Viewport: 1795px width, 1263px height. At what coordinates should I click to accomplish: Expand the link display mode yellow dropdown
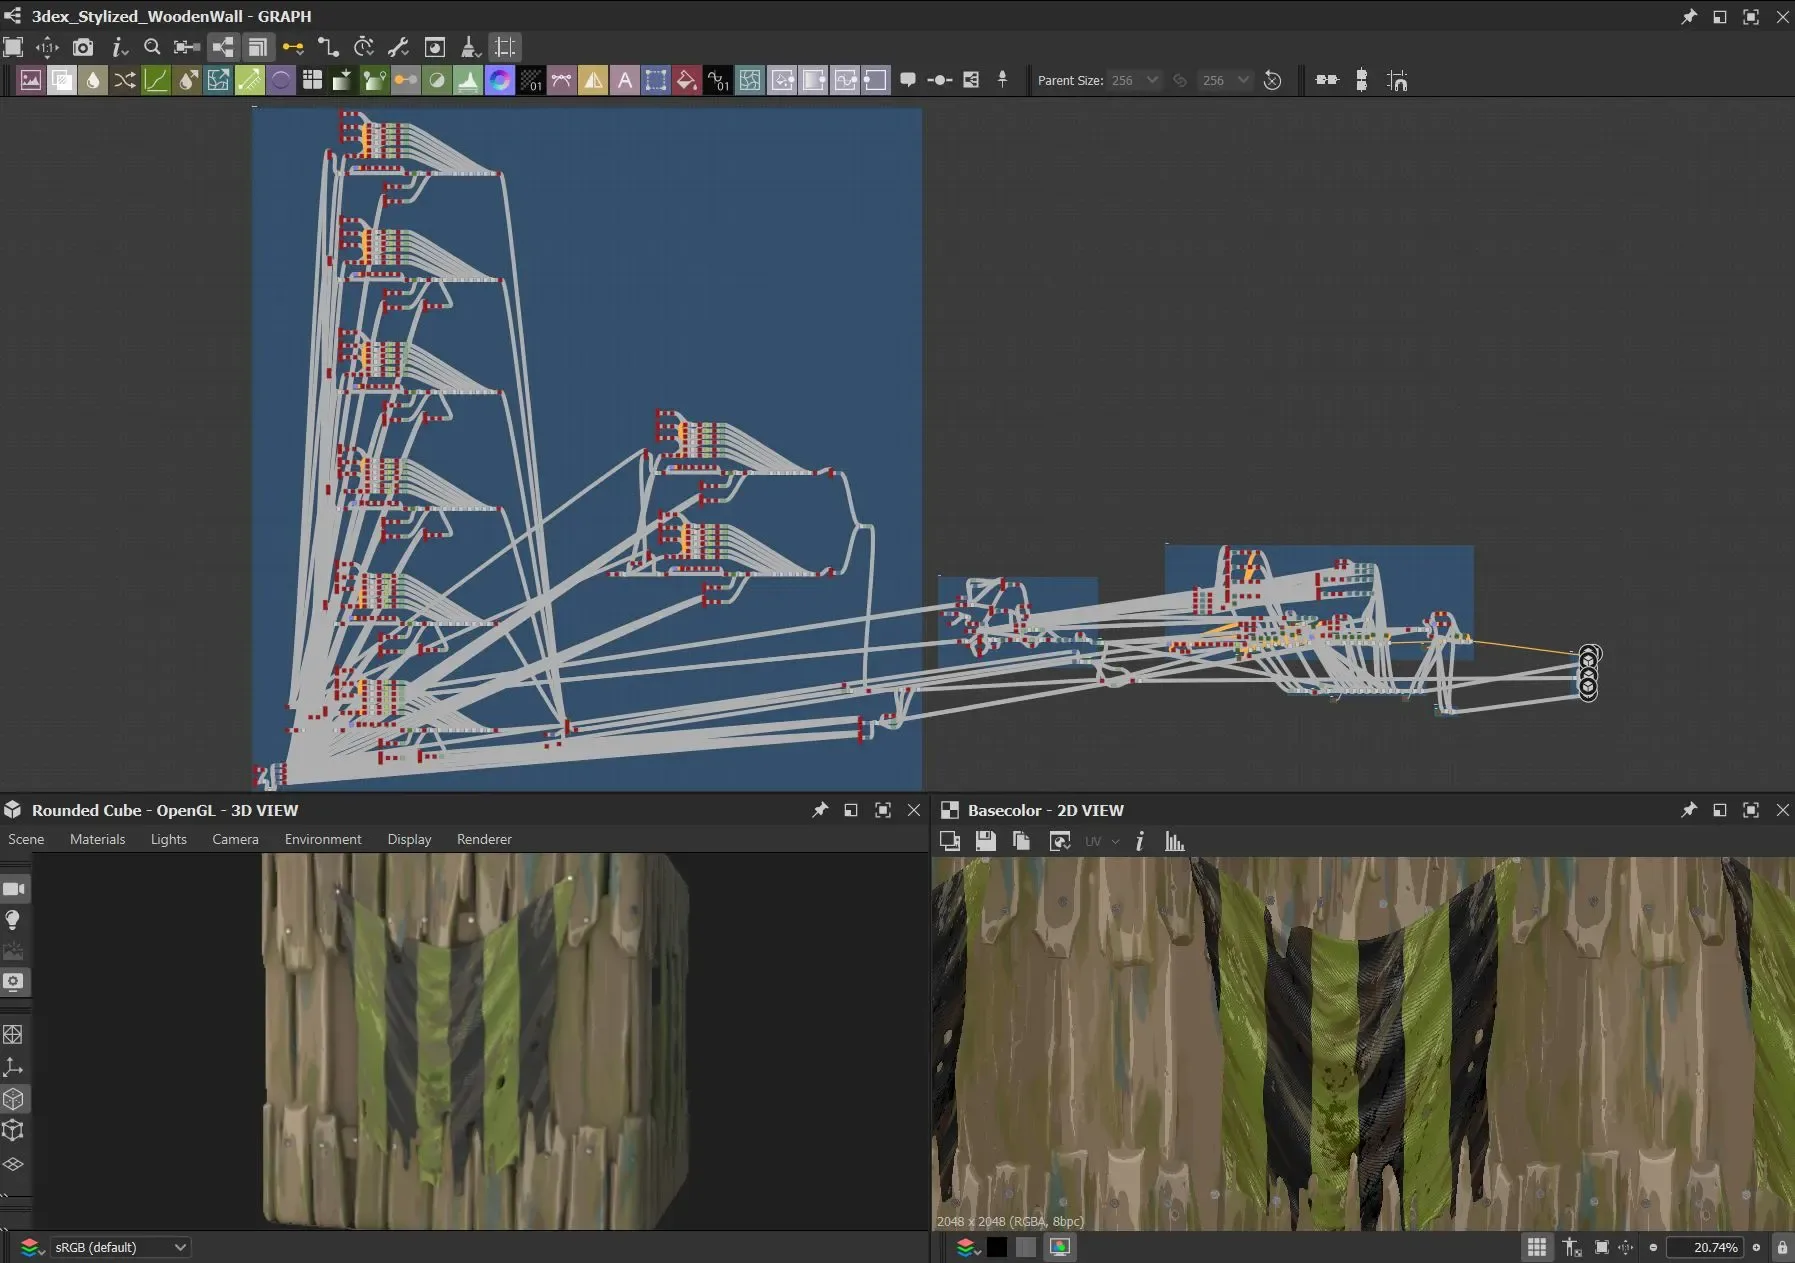point(293,47)
